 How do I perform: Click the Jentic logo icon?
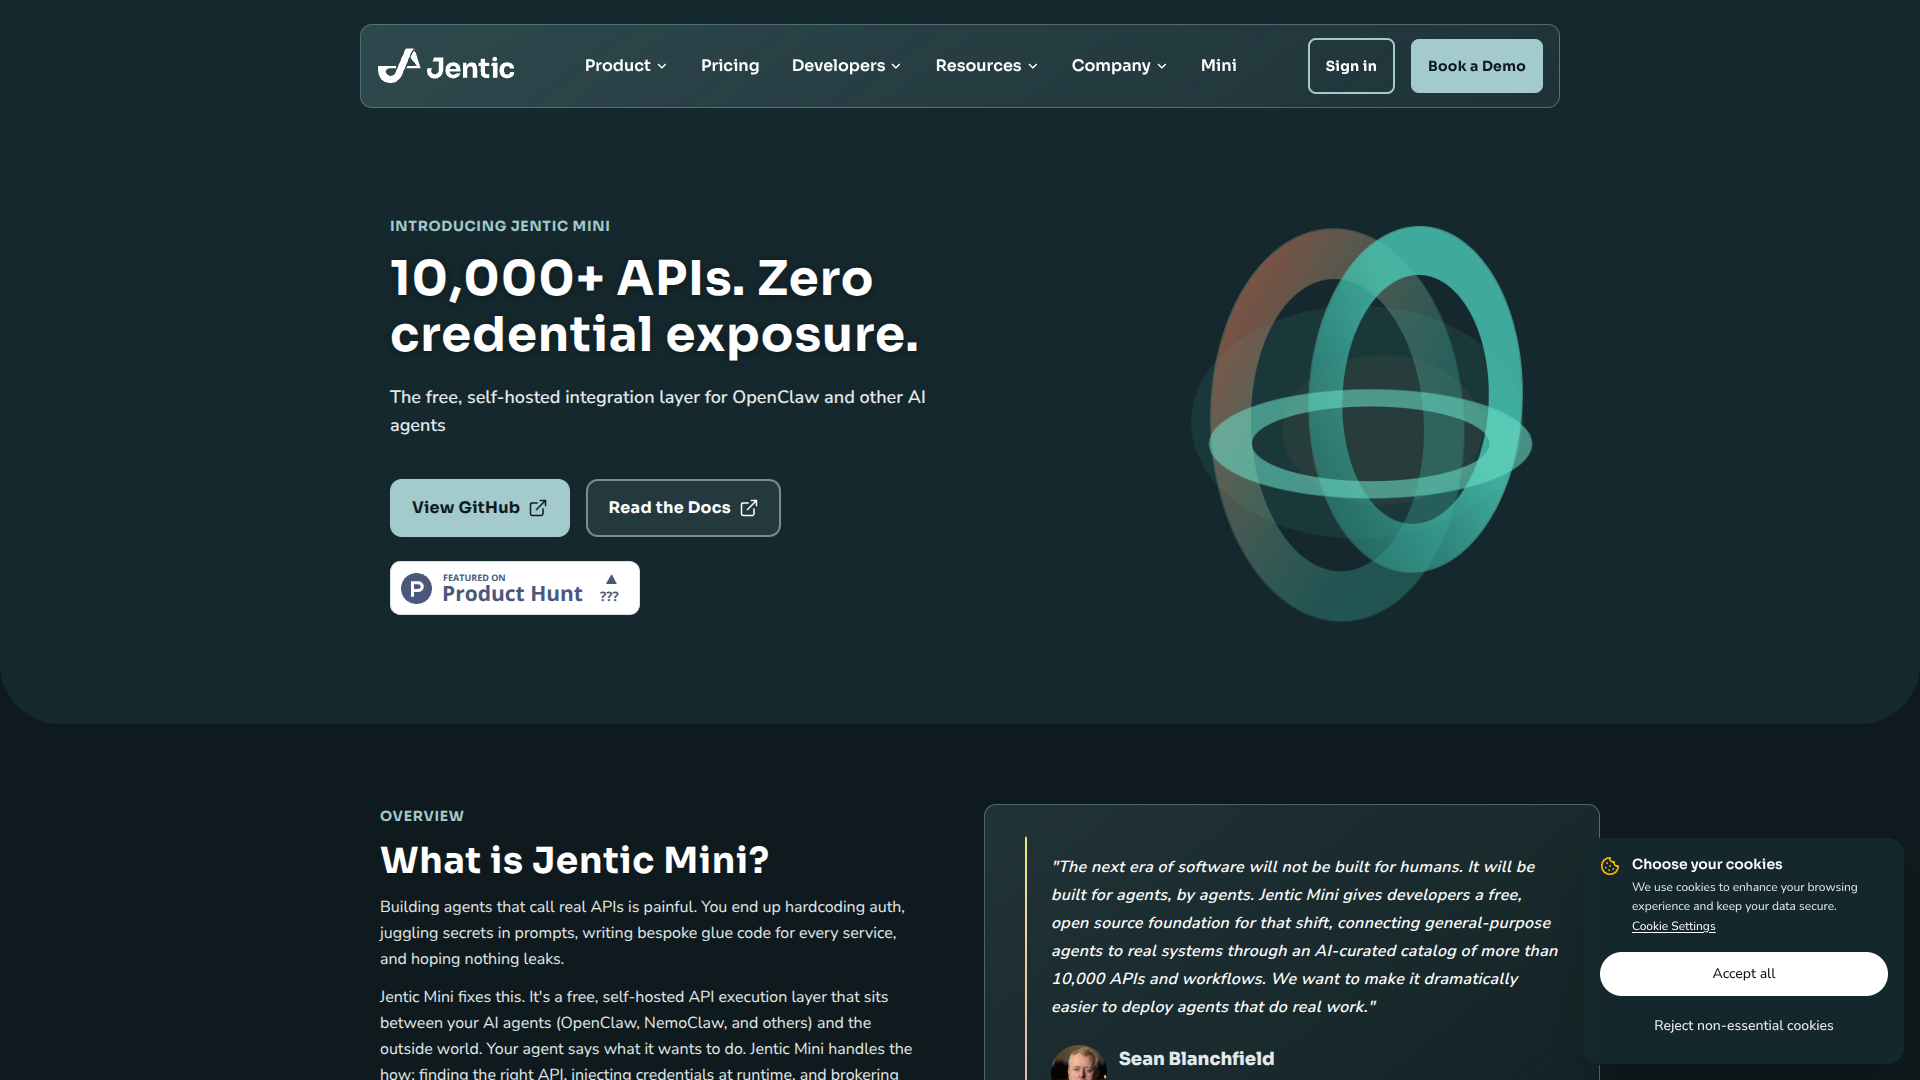399,65
